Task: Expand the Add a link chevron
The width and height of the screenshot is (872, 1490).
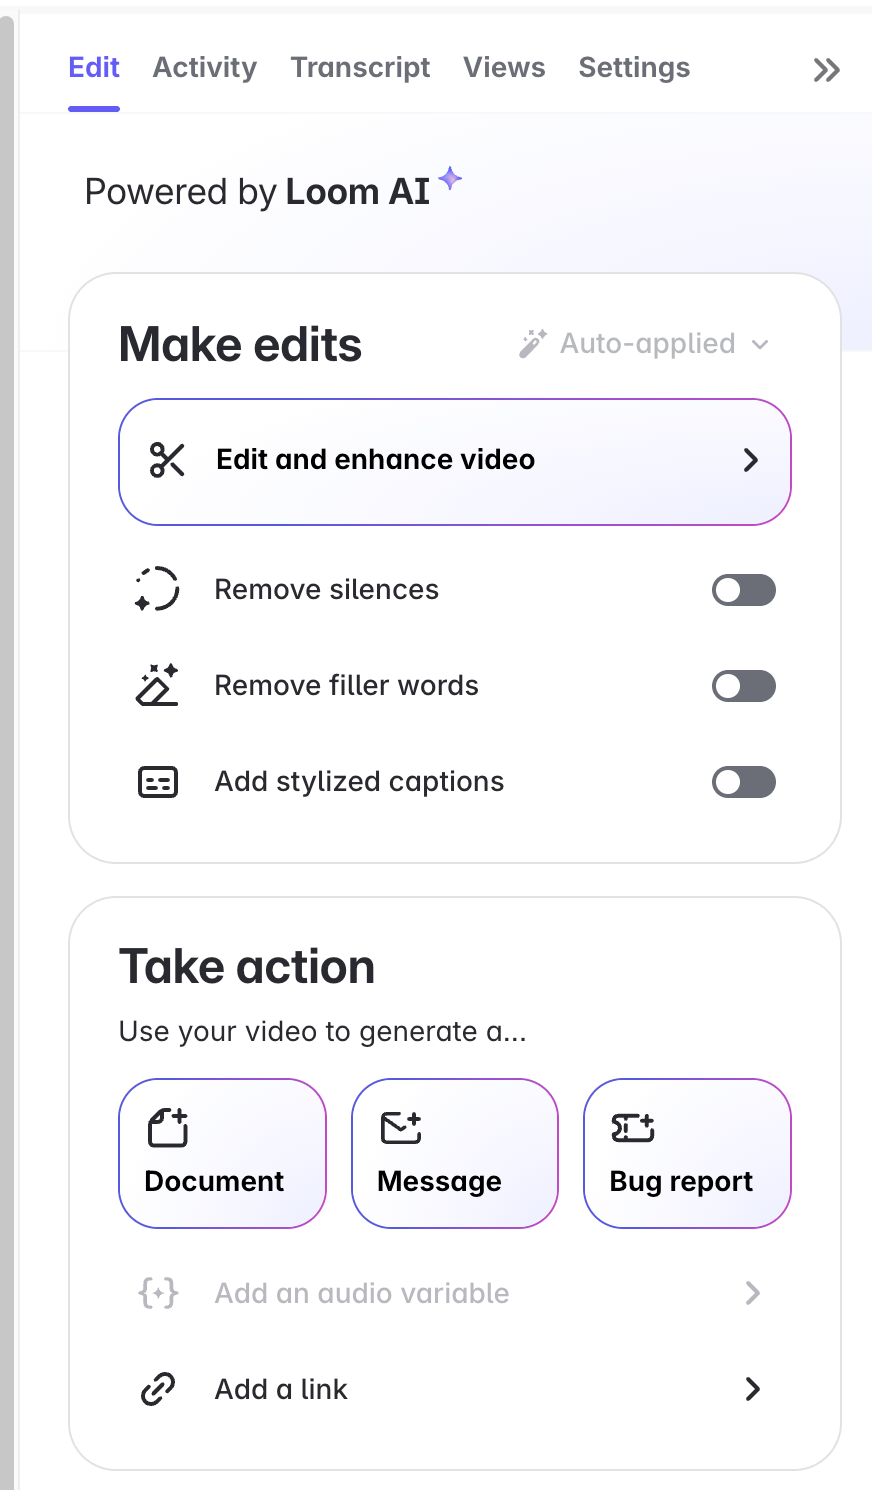Action: coord(753,1389)
